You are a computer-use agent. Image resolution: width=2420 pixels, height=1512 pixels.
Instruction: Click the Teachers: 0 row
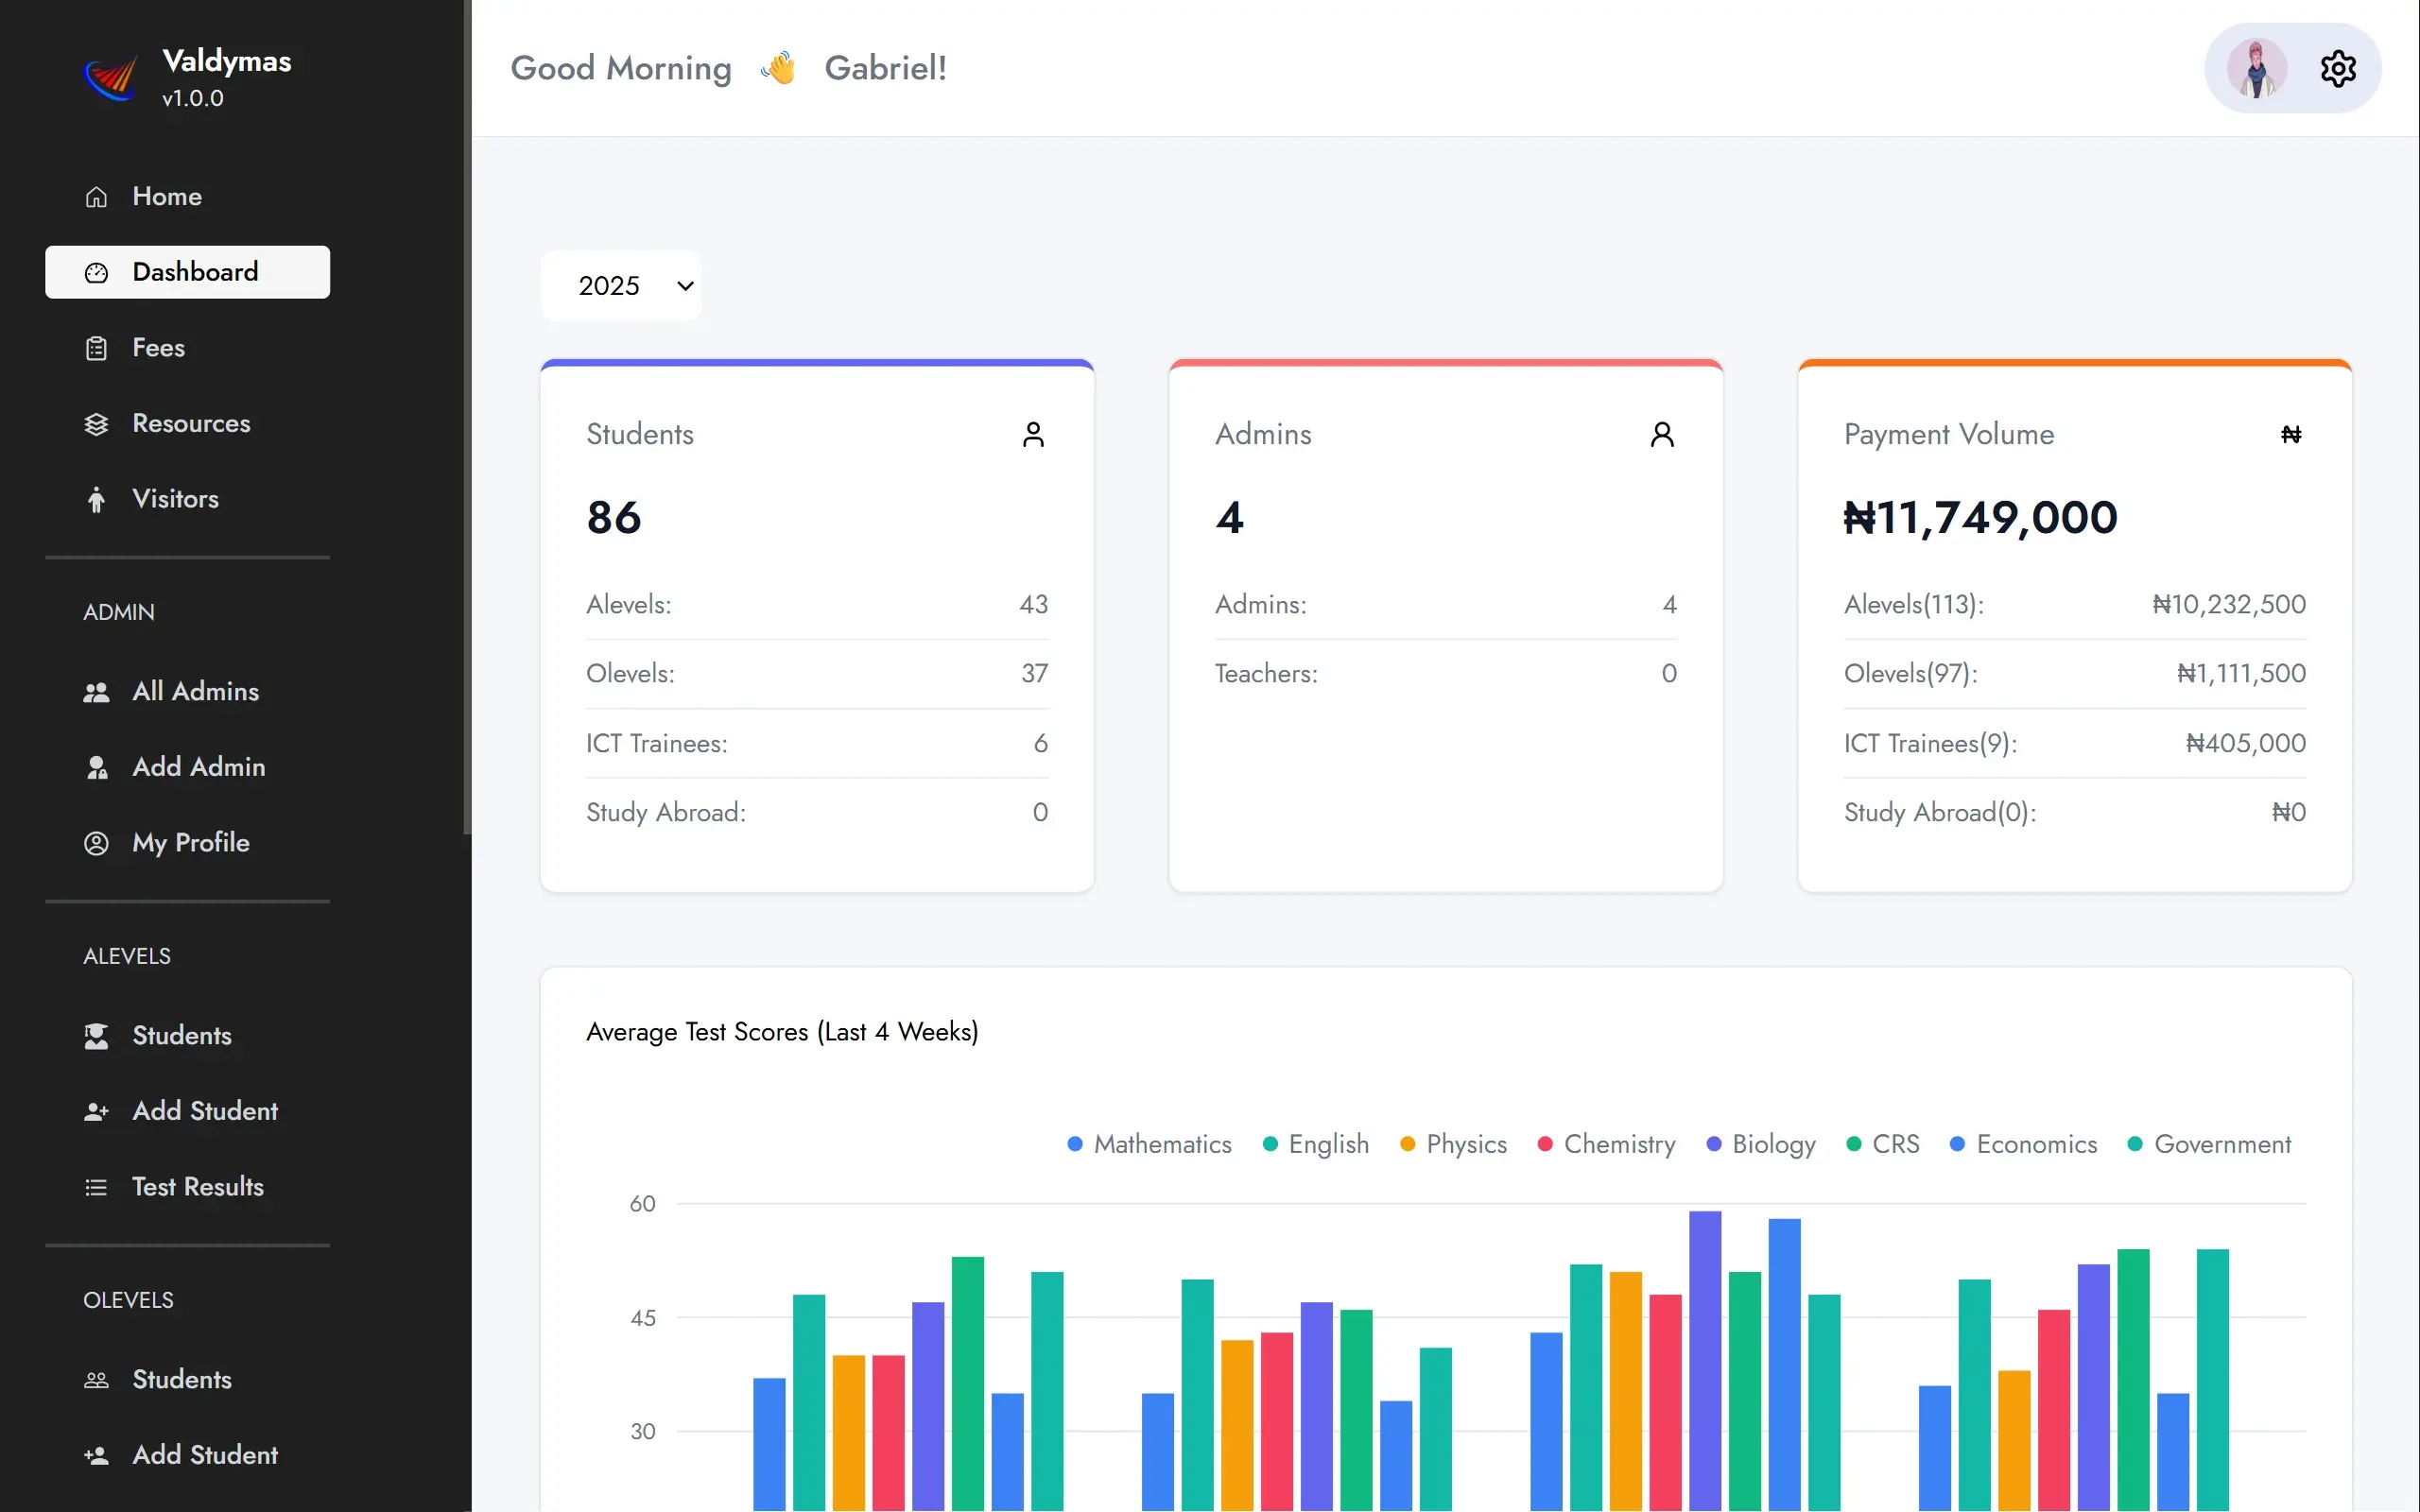tap(1446, 674)
